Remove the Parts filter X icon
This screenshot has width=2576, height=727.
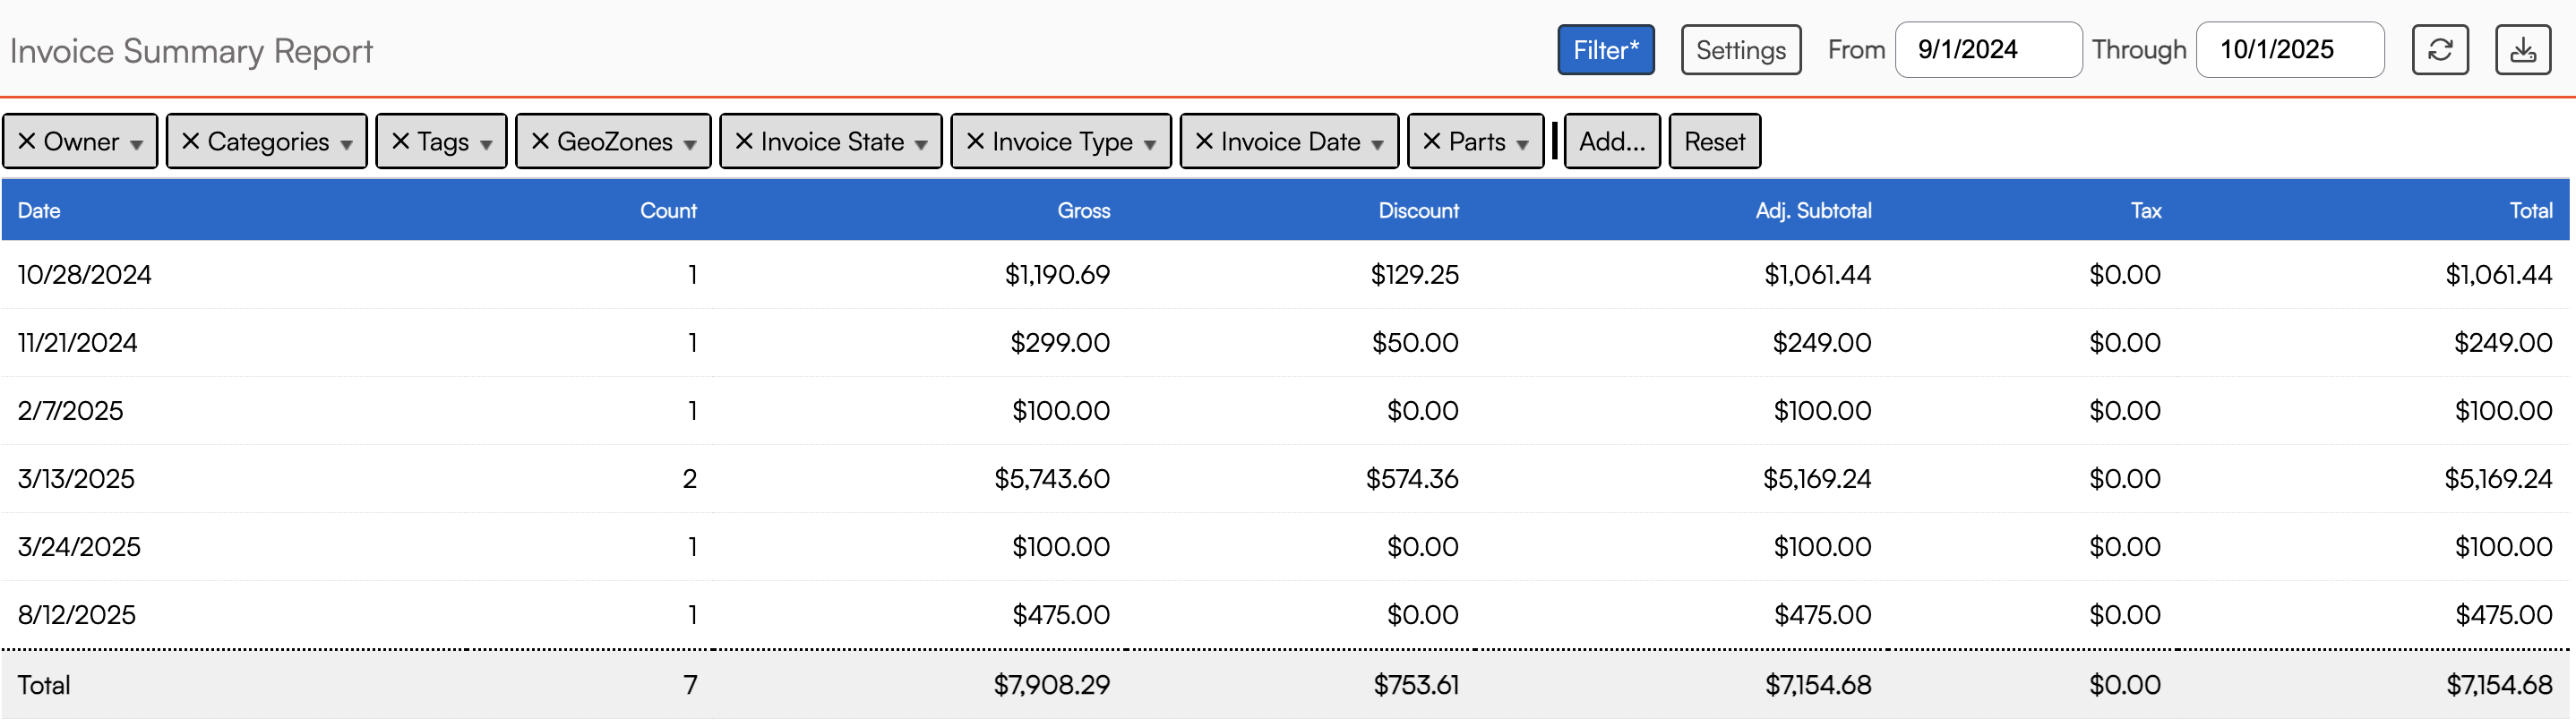(x=1431, y=142)
